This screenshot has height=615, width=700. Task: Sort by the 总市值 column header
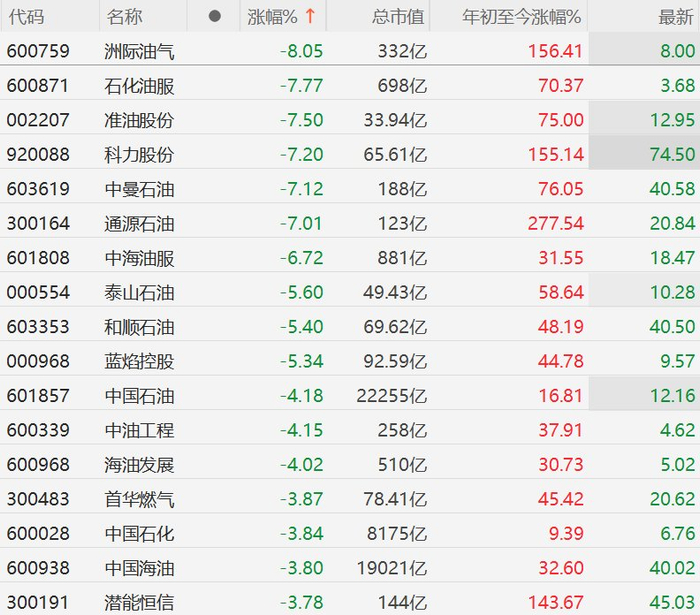pos(398,17)
